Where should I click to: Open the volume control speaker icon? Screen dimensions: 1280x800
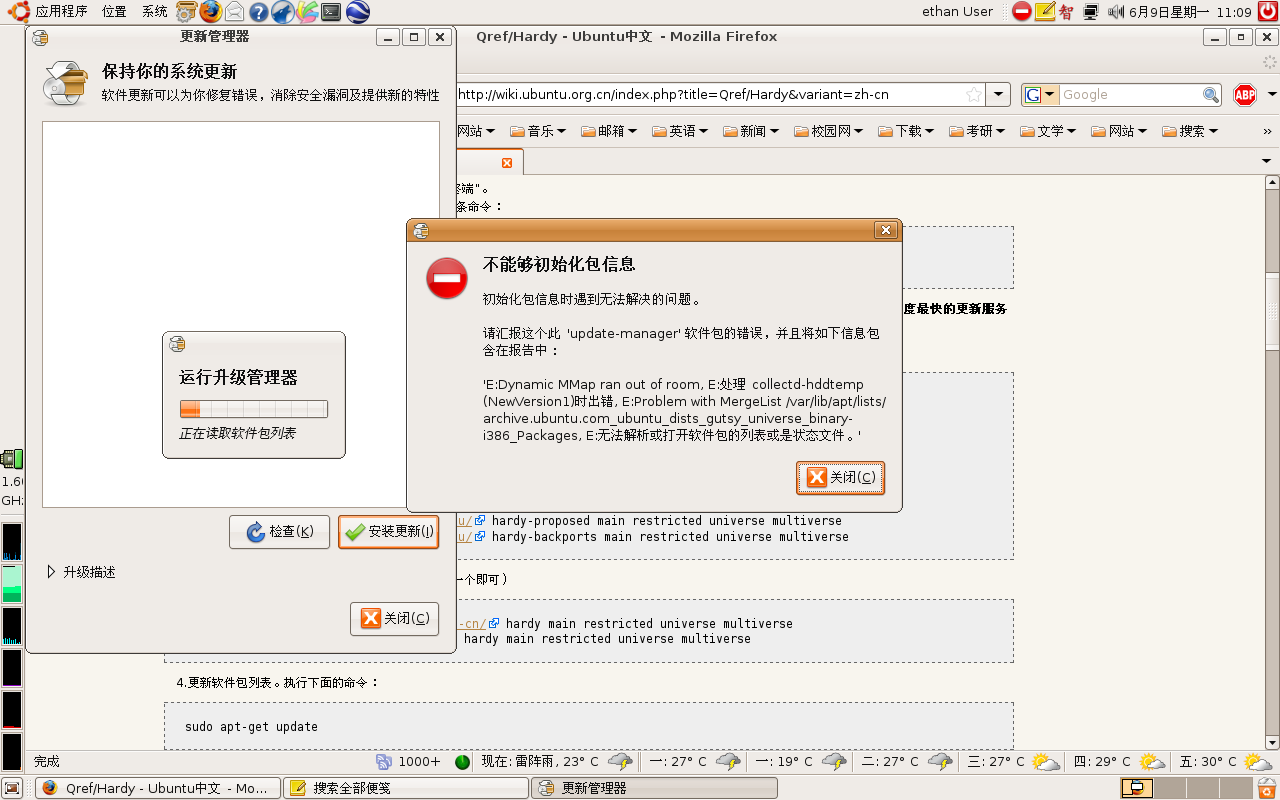[1115, 12]
